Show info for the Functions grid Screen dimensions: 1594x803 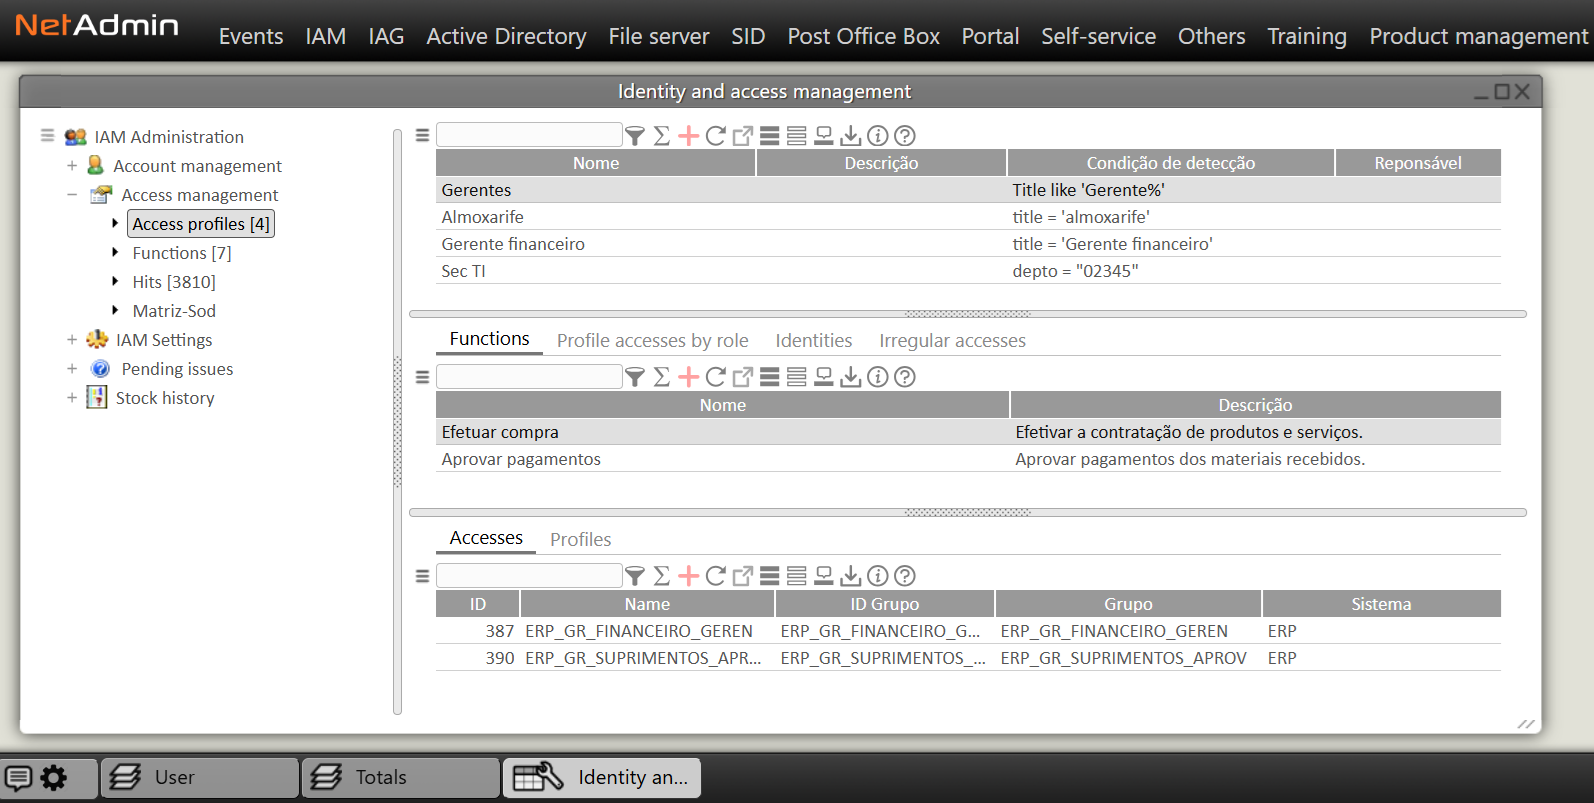point(878,376)
